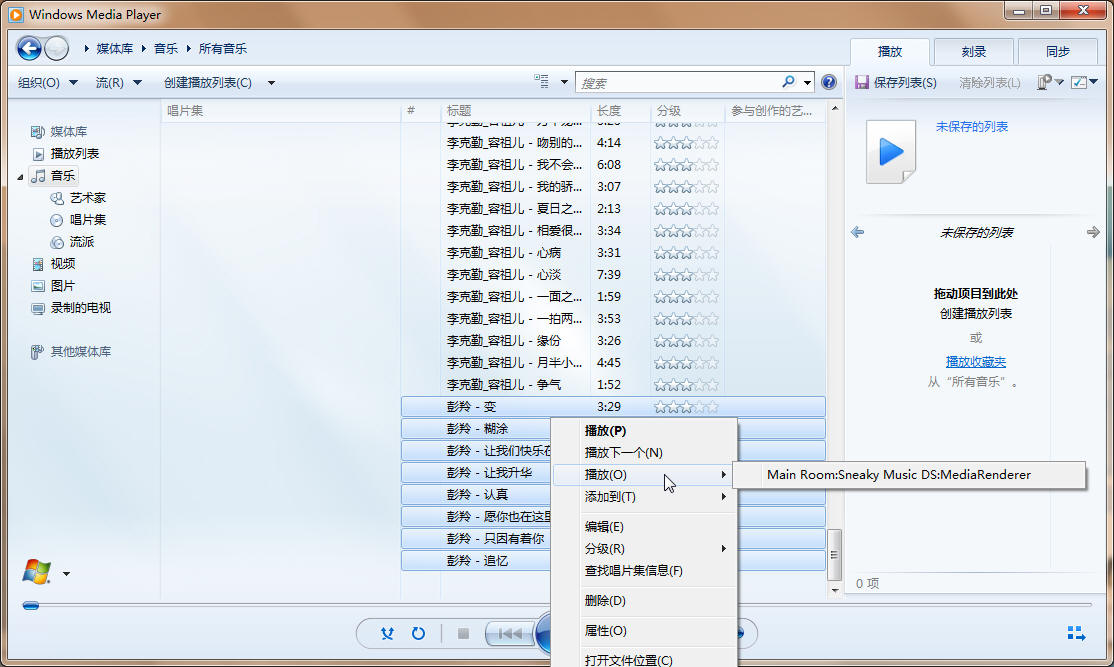Image resolution: width=1114 pixels, height=667 pixels.
Task: Click the view options icon
Action: (541, 82)
